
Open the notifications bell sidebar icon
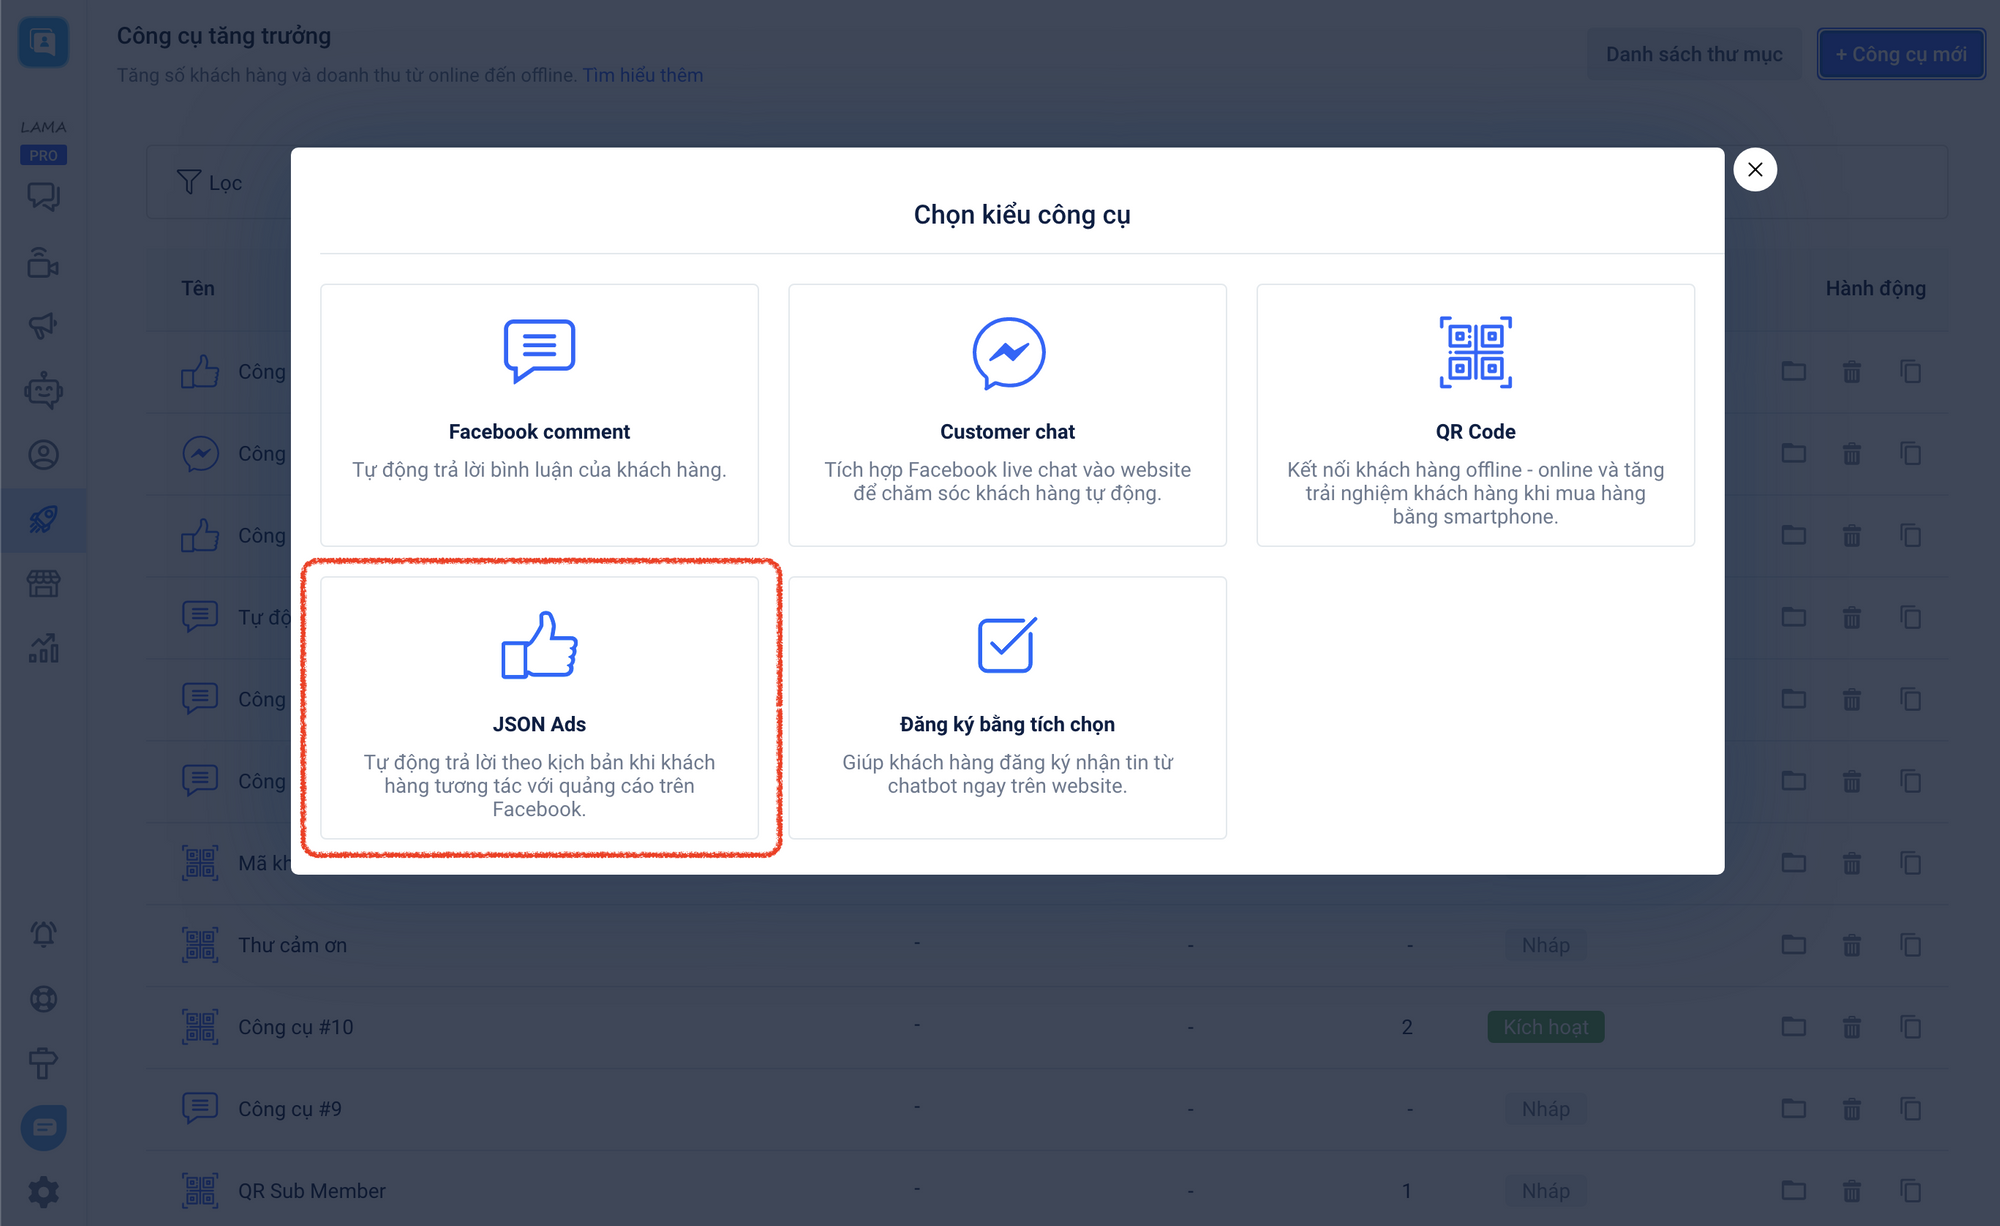(x=43, y=934)
